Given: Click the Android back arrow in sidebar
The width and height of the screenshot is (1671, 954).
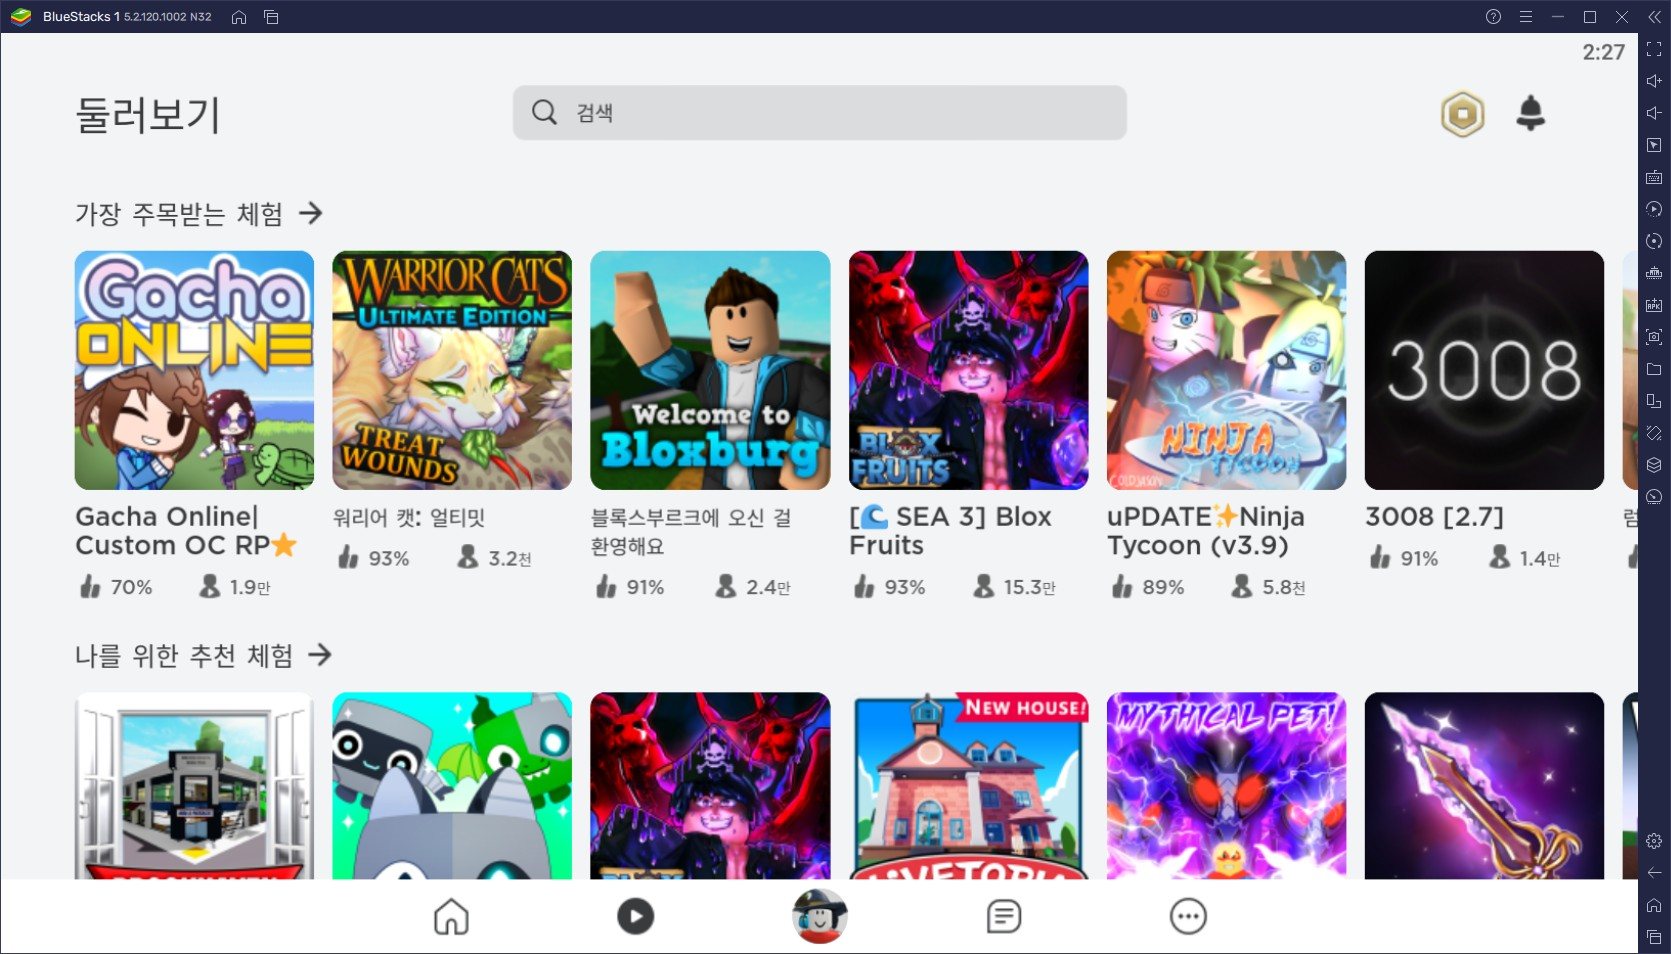Looking at the screenshot, I should 1654,873.
